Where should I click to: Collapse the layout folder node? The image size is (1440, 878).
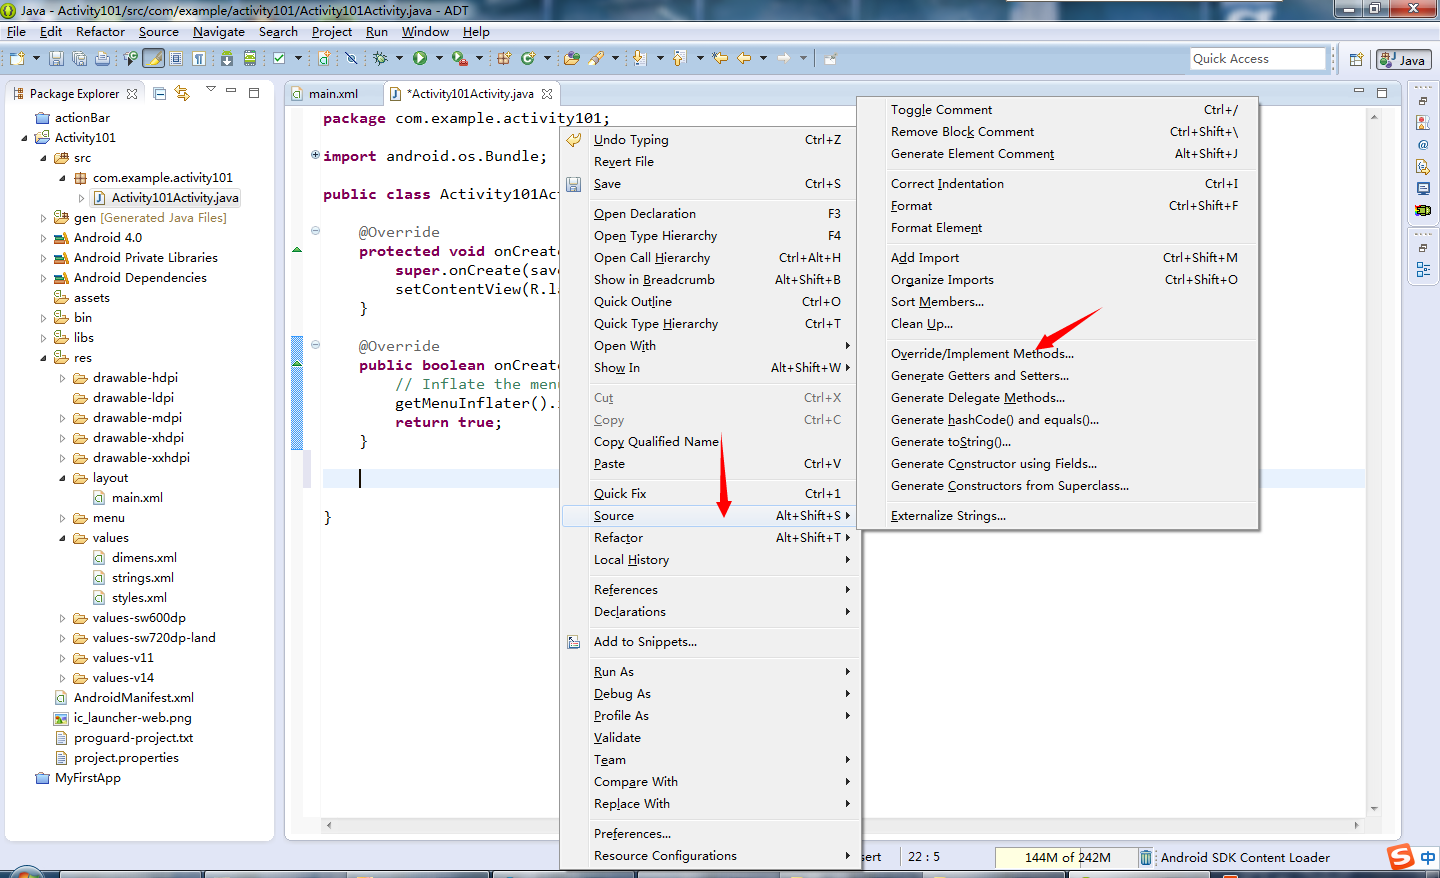62,478
